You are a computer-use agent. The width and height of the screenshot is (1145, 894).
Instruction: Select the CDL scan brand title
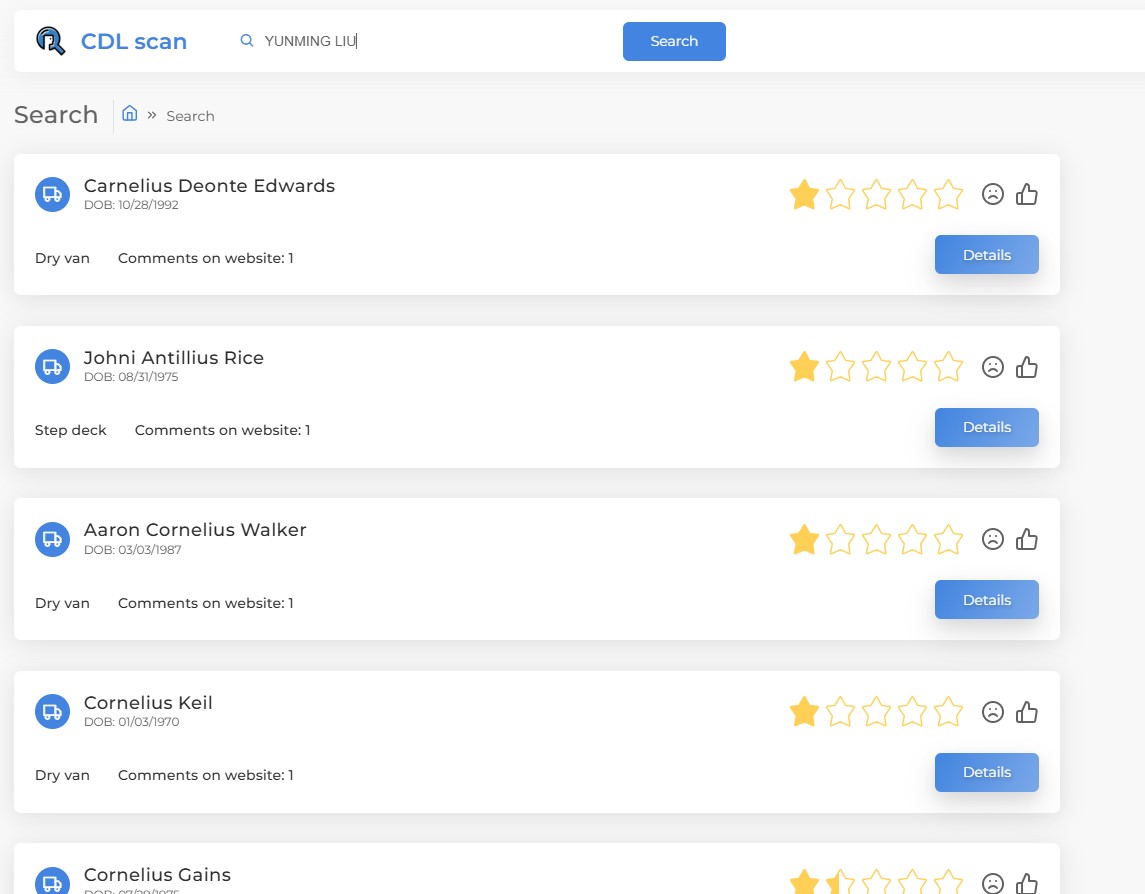(x=134, y=41)
